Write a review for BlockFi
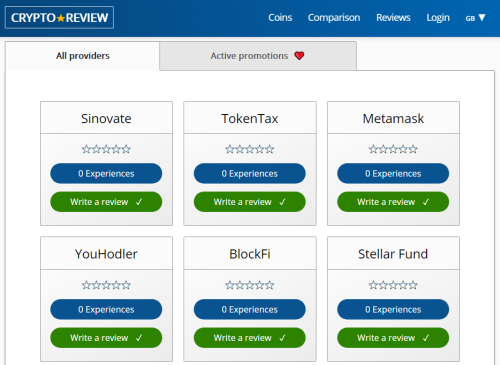Viewport: 500px width, 365px height. click(250, 338)
